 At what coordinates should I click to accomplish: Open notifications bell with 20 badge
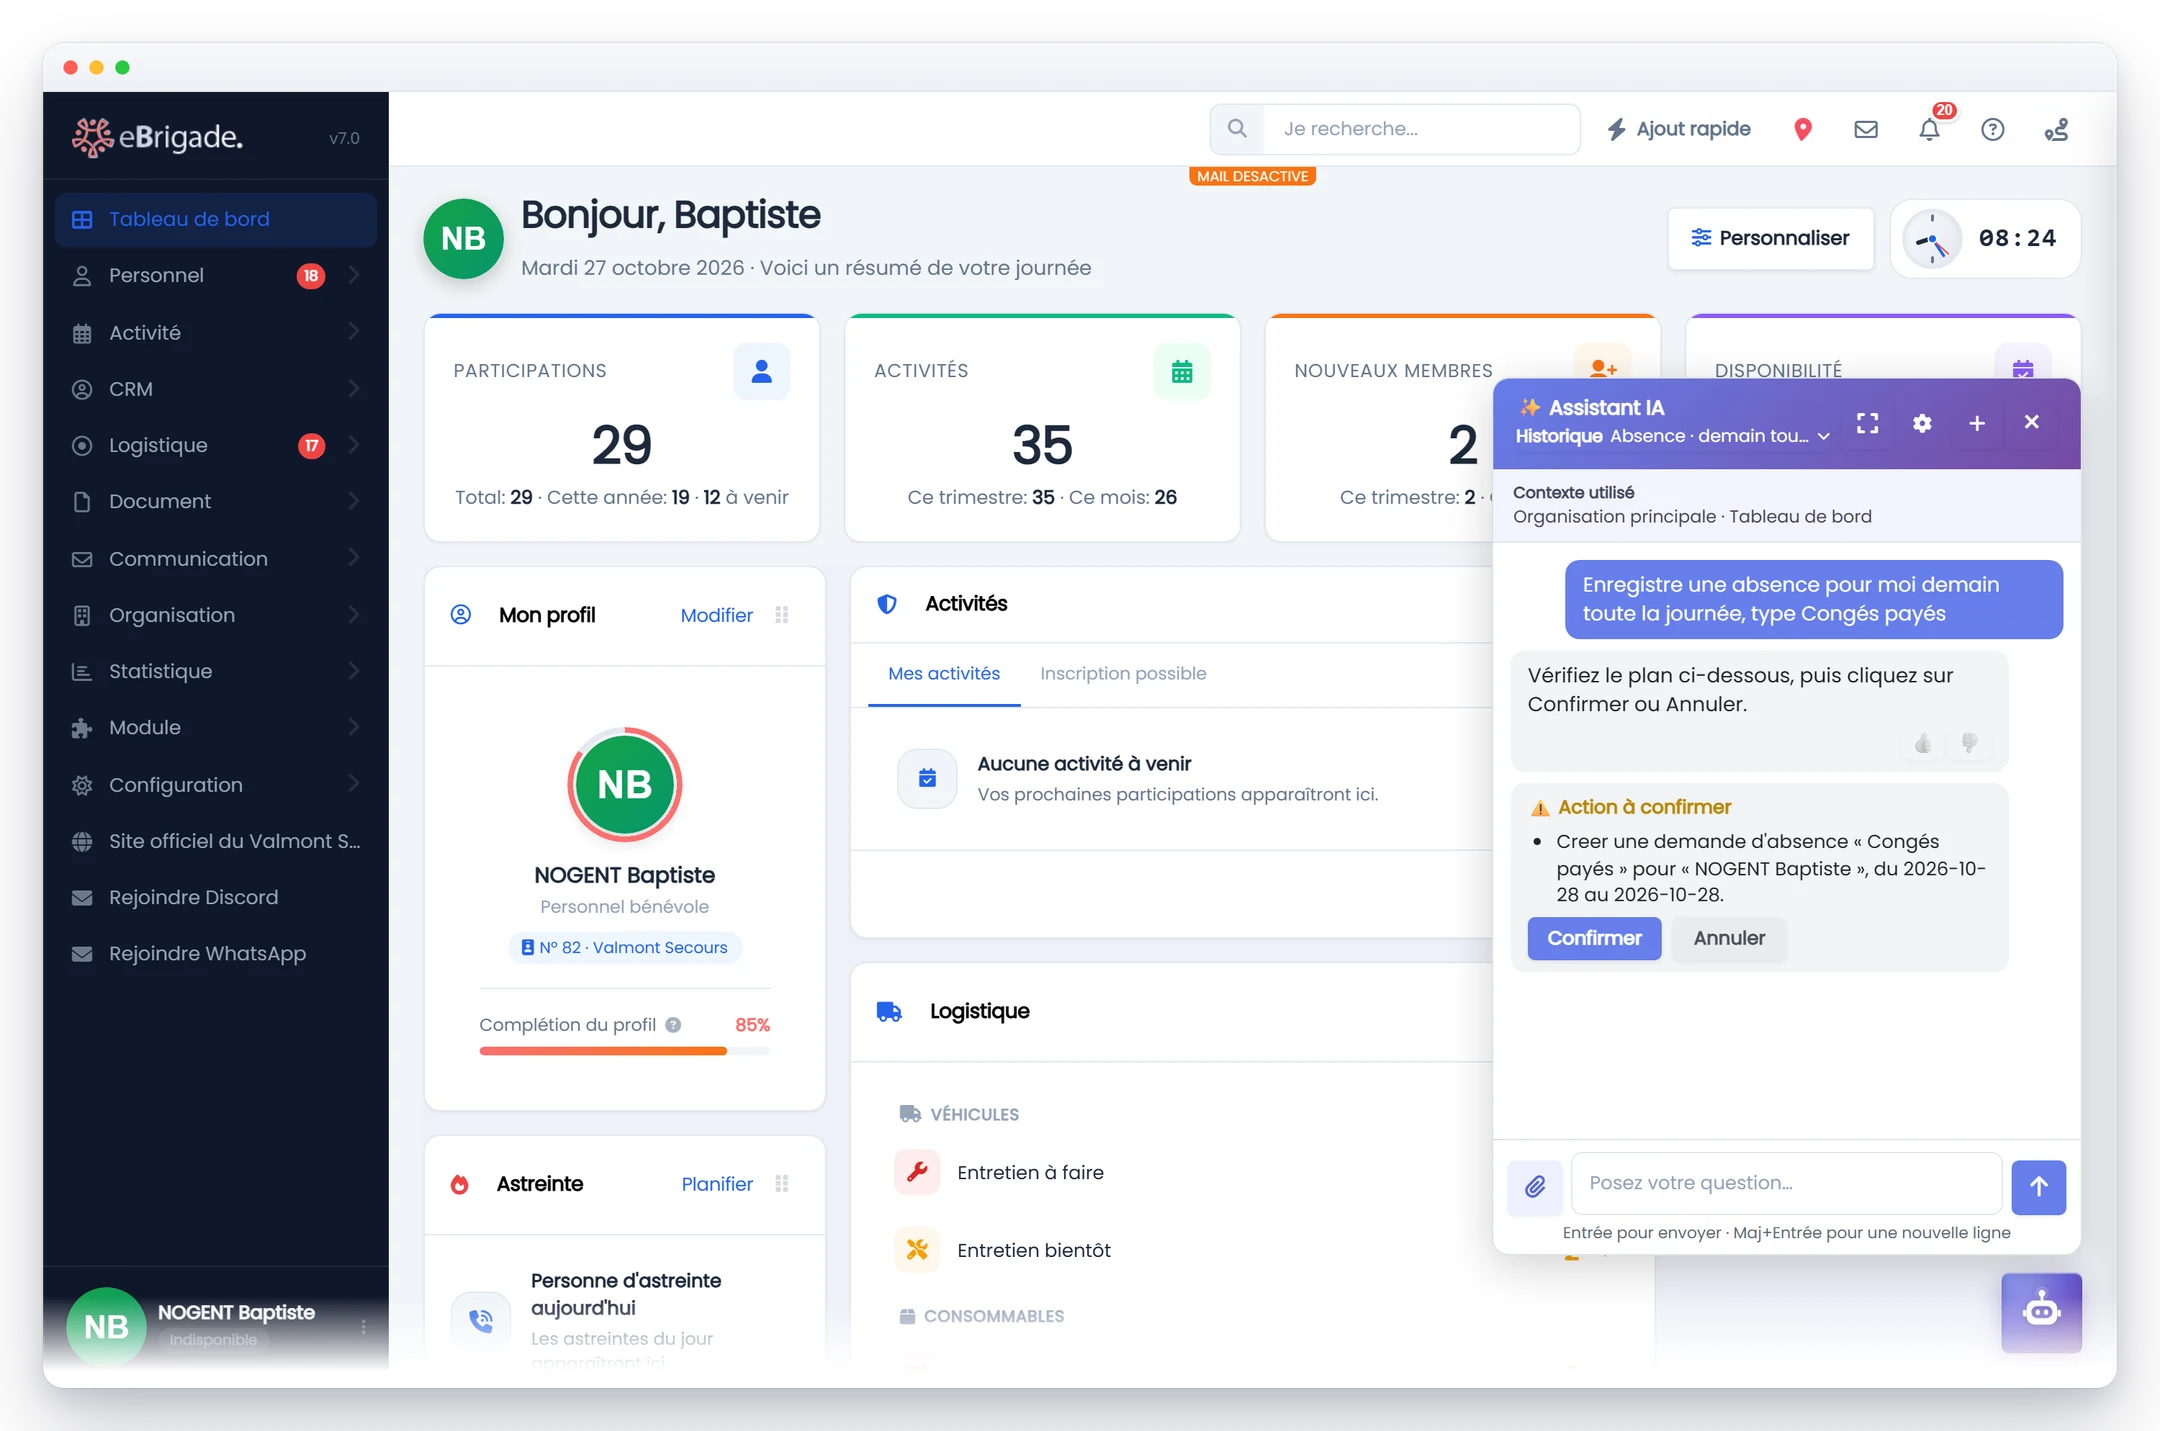[x=1929, y=129]
